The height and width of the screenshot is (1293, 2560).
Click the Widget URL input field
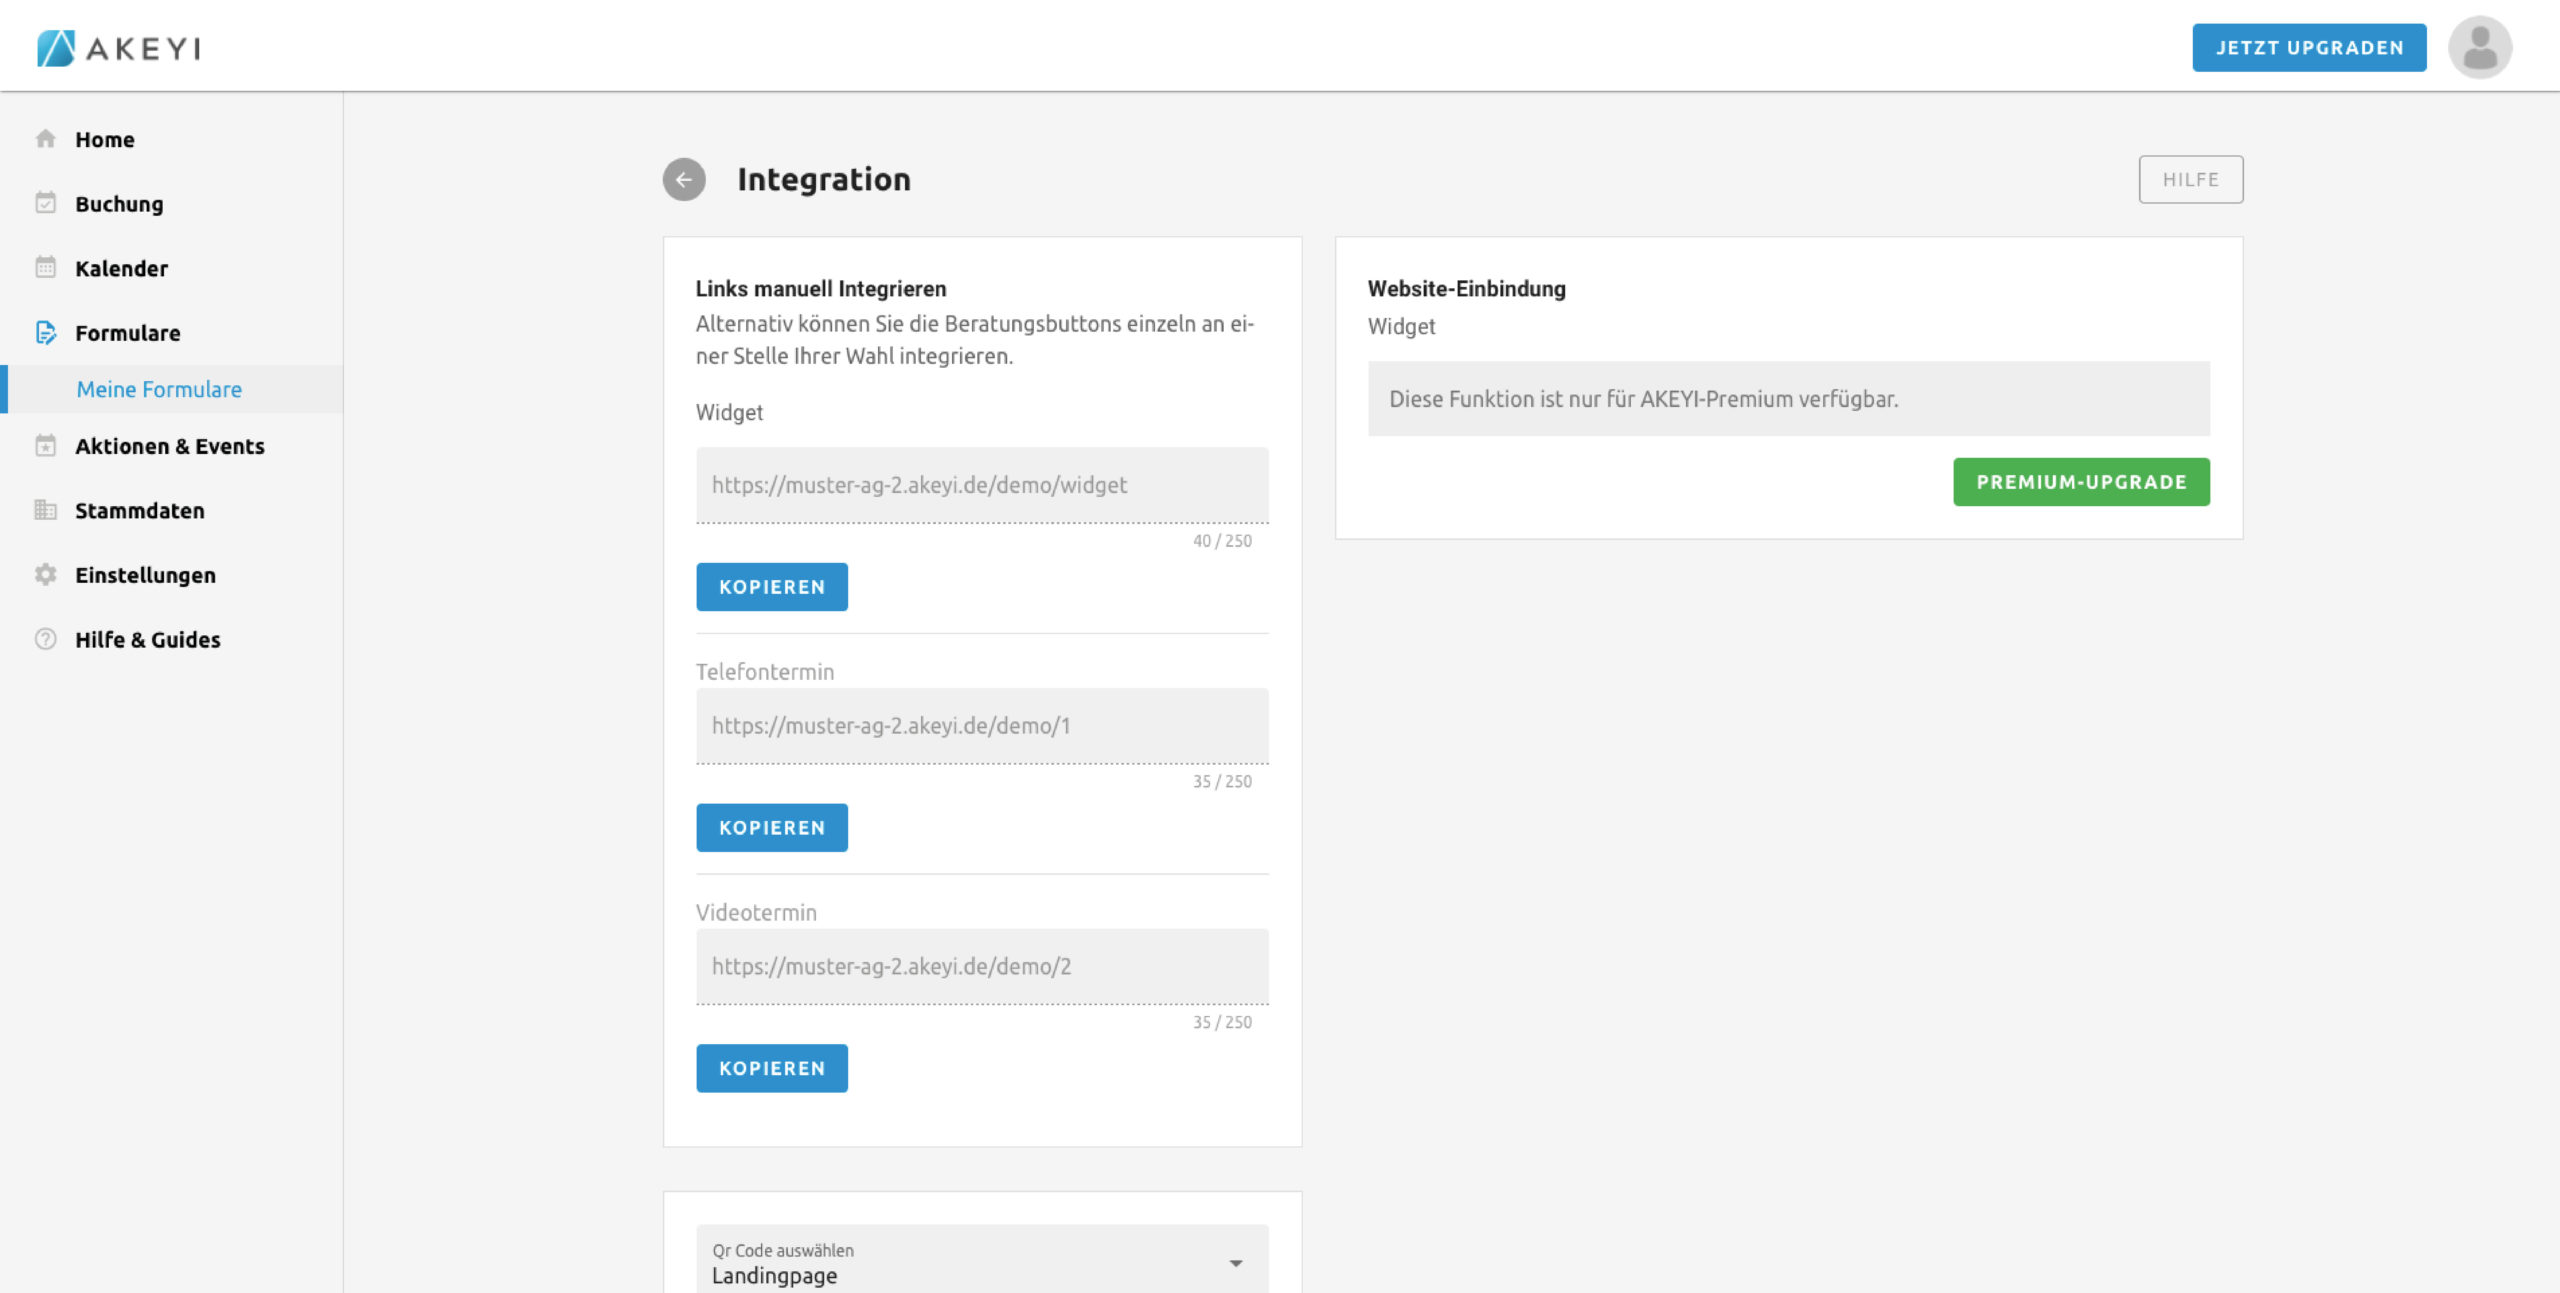coord(981,485)
